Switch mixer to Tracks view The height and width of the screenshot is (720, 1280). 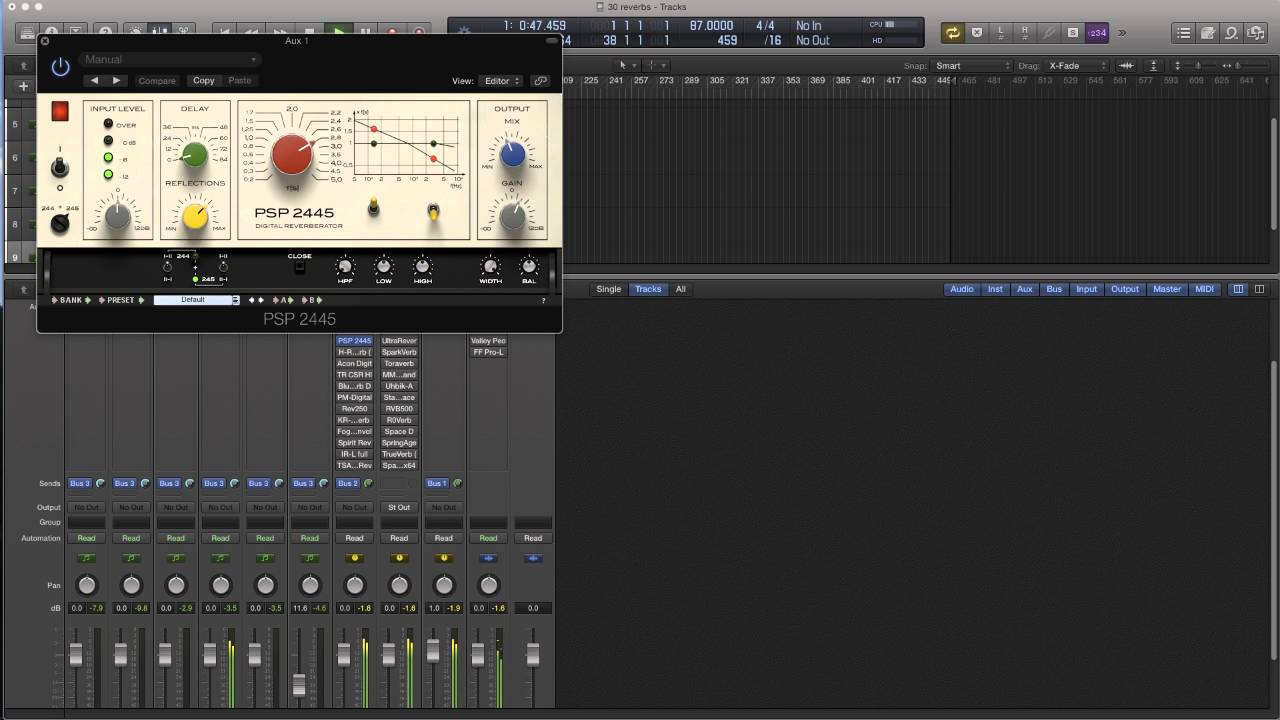(648, 289)
